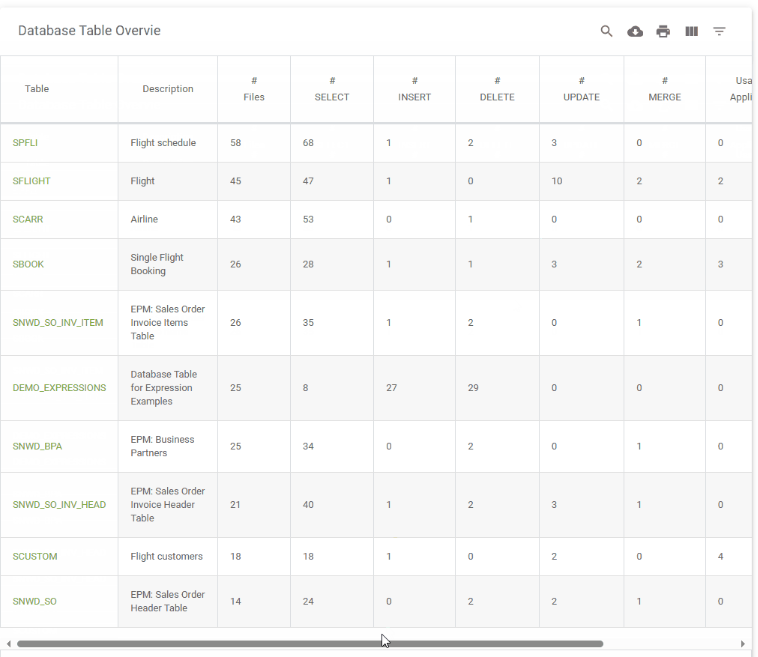This screenshot has height=657, width=758.
Task: Sort by the # DELETE column header
Action: (x=497, y=89)
